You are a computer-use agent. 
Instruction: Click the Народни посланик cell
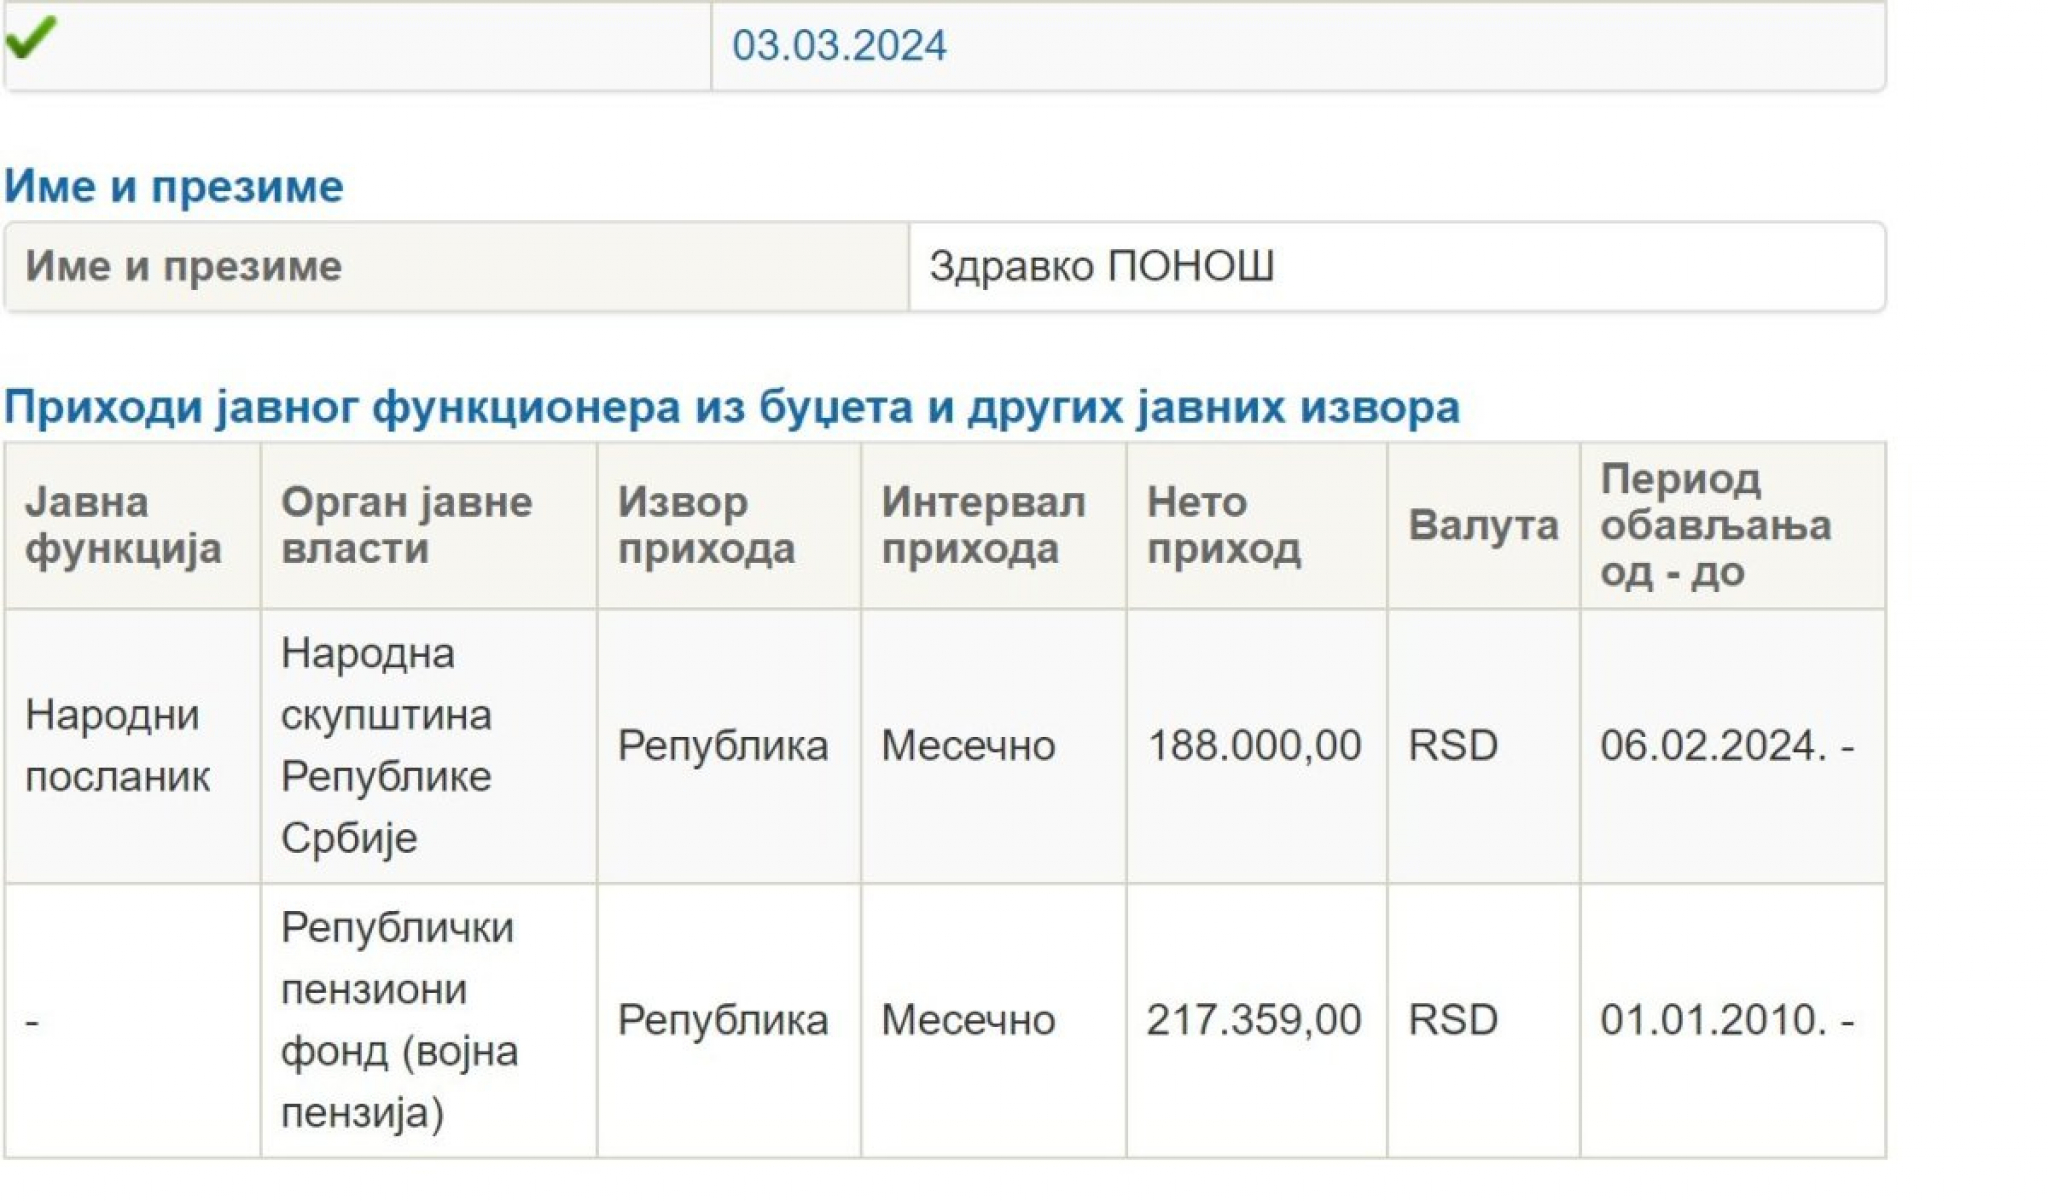click(x=117, y=746)
